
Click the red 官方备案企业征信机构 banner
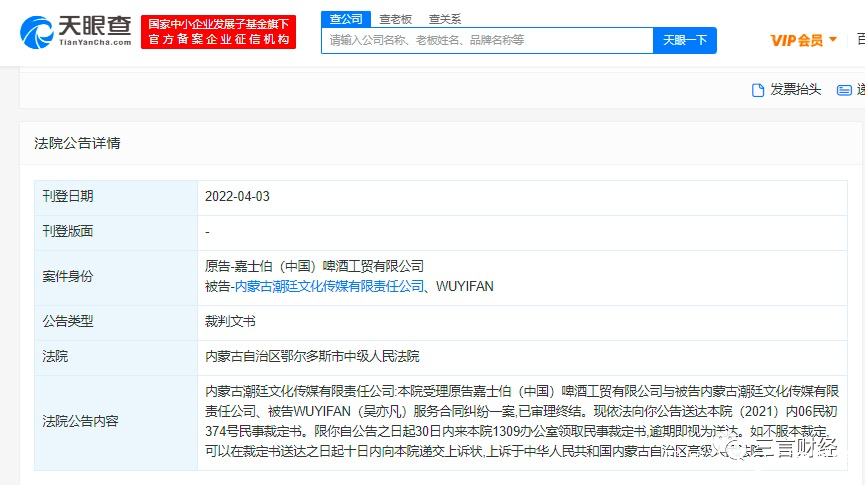pos(218,32)
